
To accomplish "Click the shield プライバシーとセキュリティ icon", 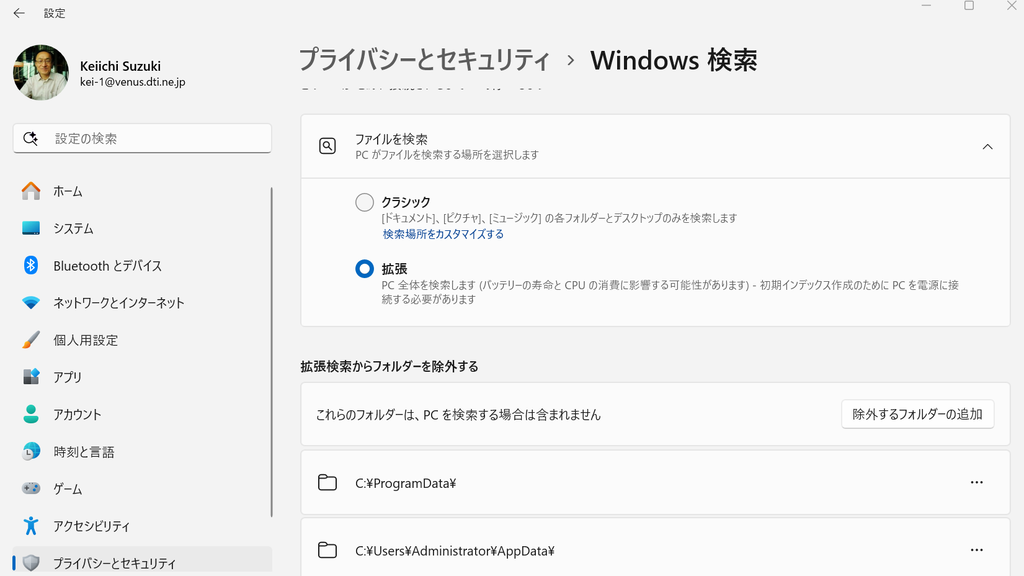I will (x=31, y=563).
